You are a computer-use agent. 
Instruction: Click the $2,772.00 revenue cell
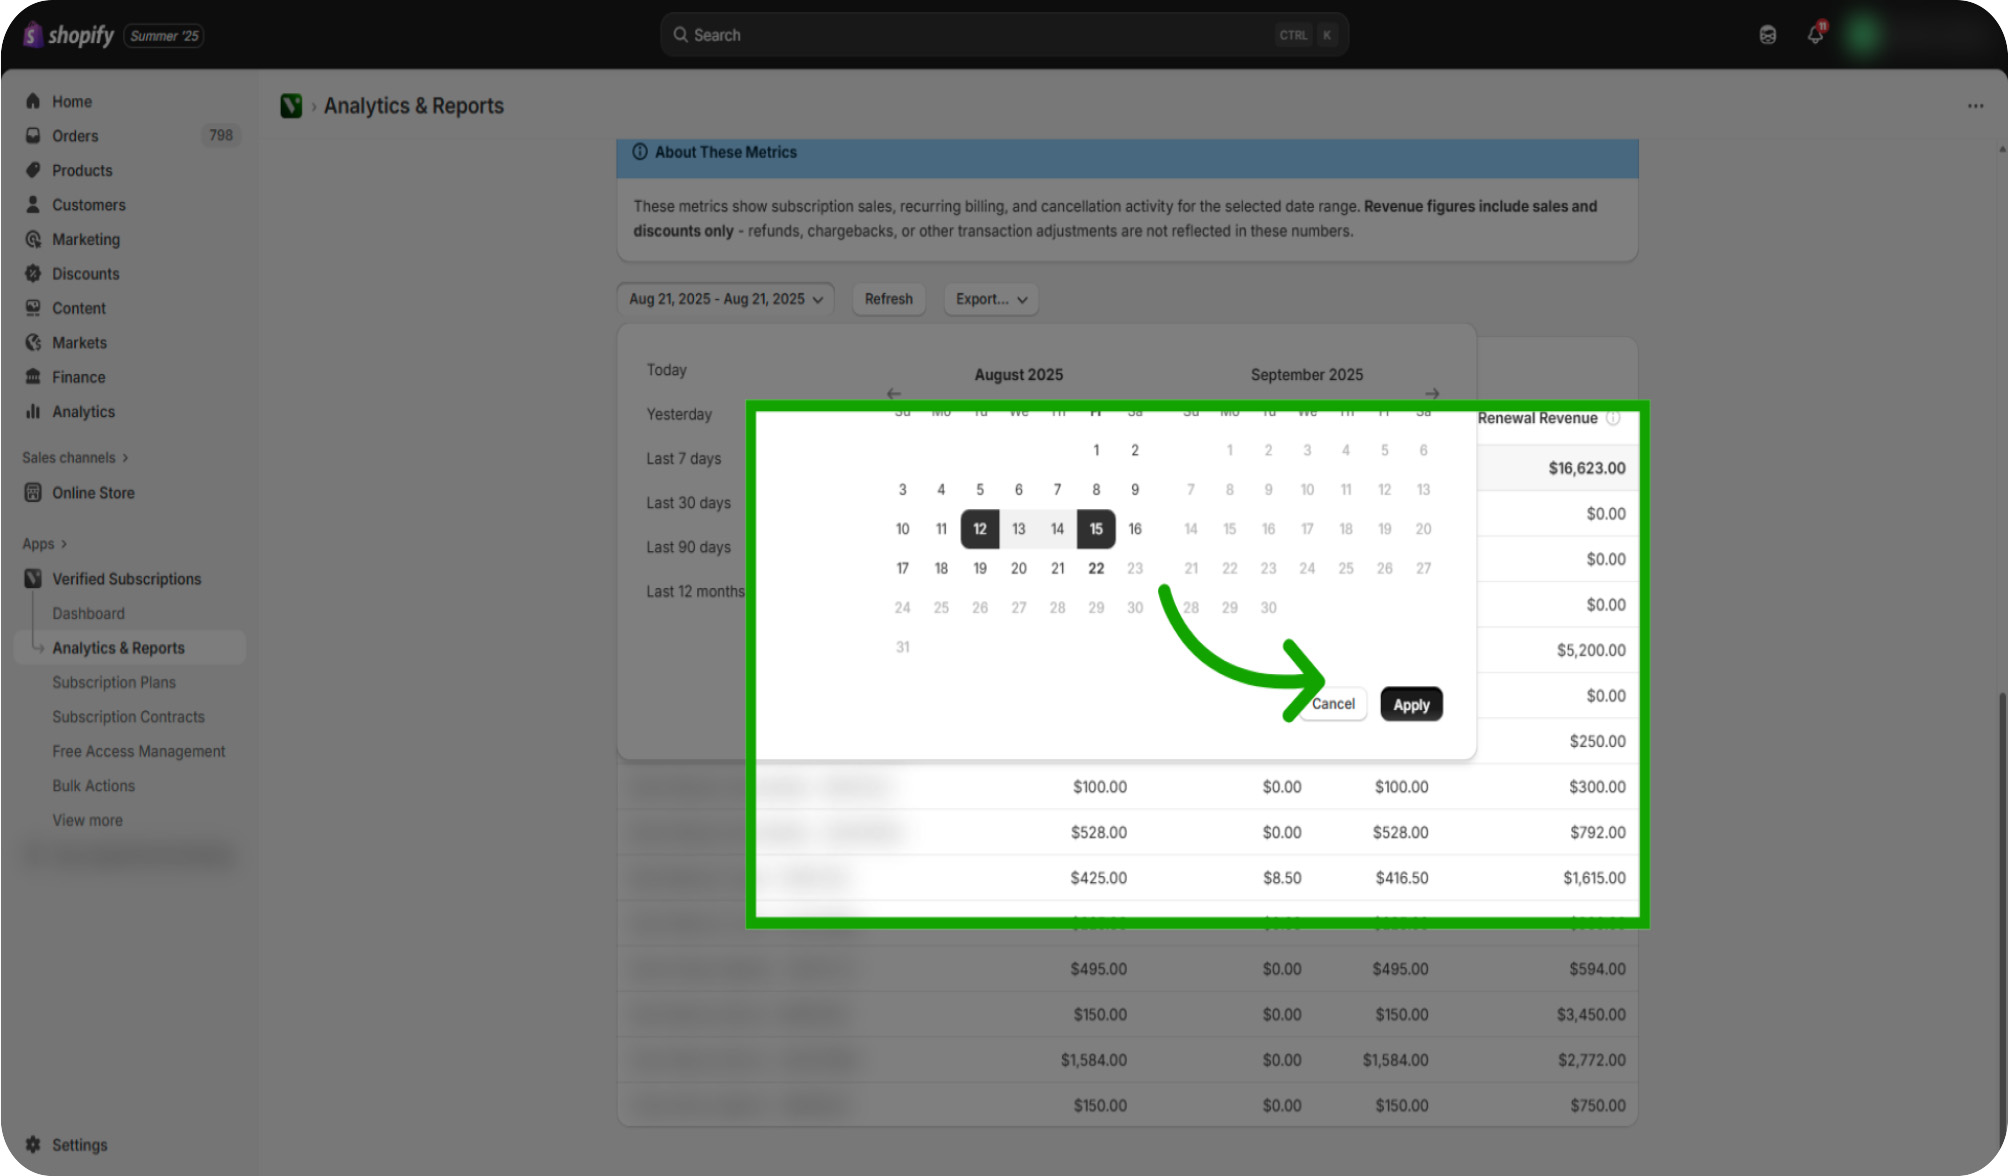click(x=1591, y=1060)
